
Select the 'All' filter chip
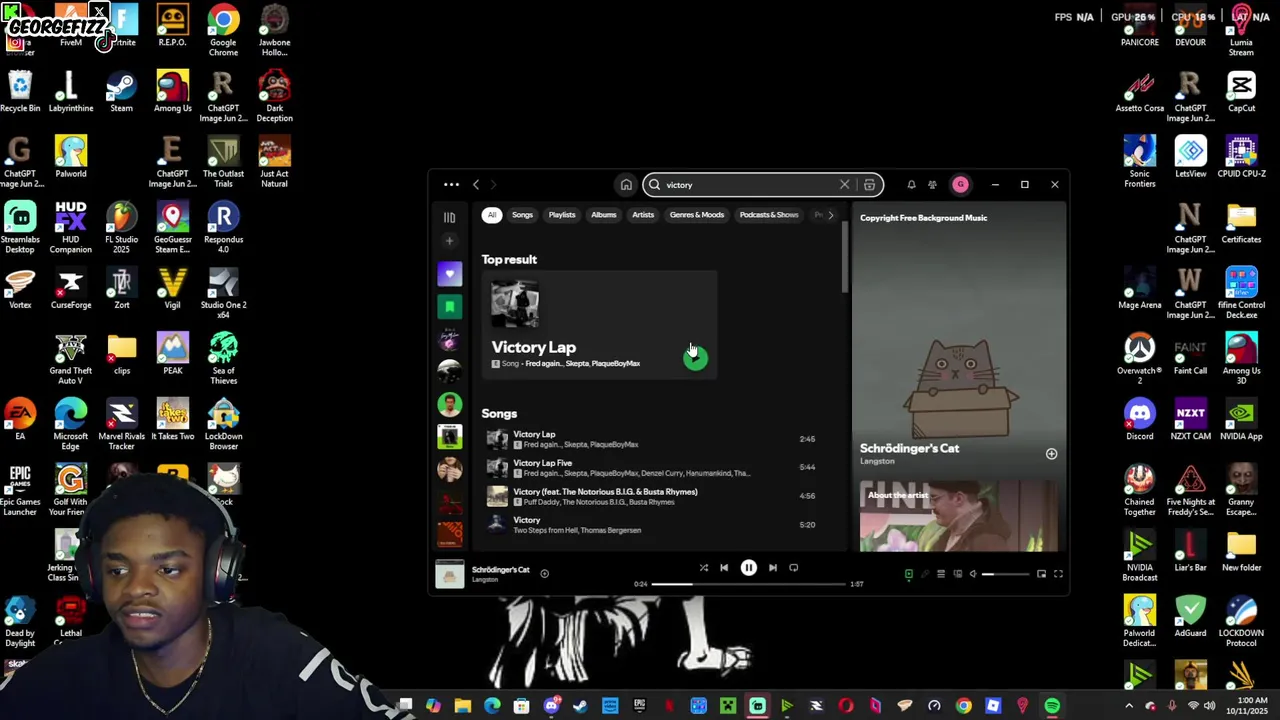pos(491,215)
